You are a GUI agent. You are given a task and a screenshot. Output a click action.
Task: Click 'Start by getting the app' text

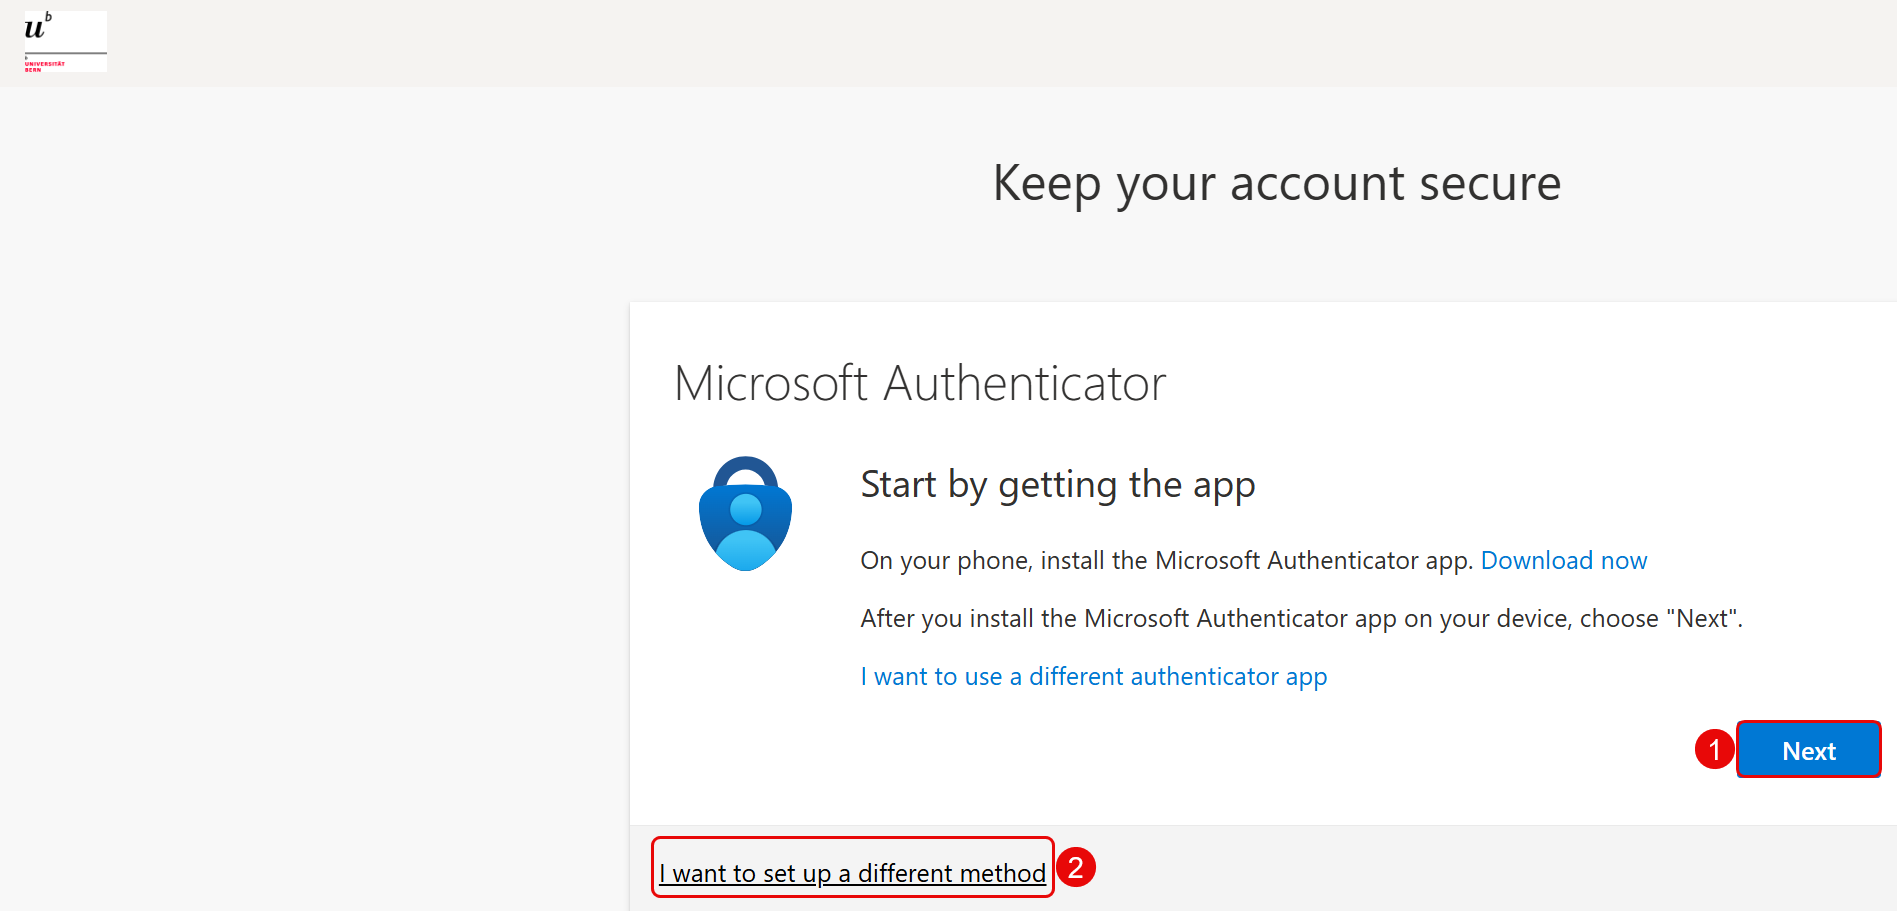click(x=1058, y=485)
